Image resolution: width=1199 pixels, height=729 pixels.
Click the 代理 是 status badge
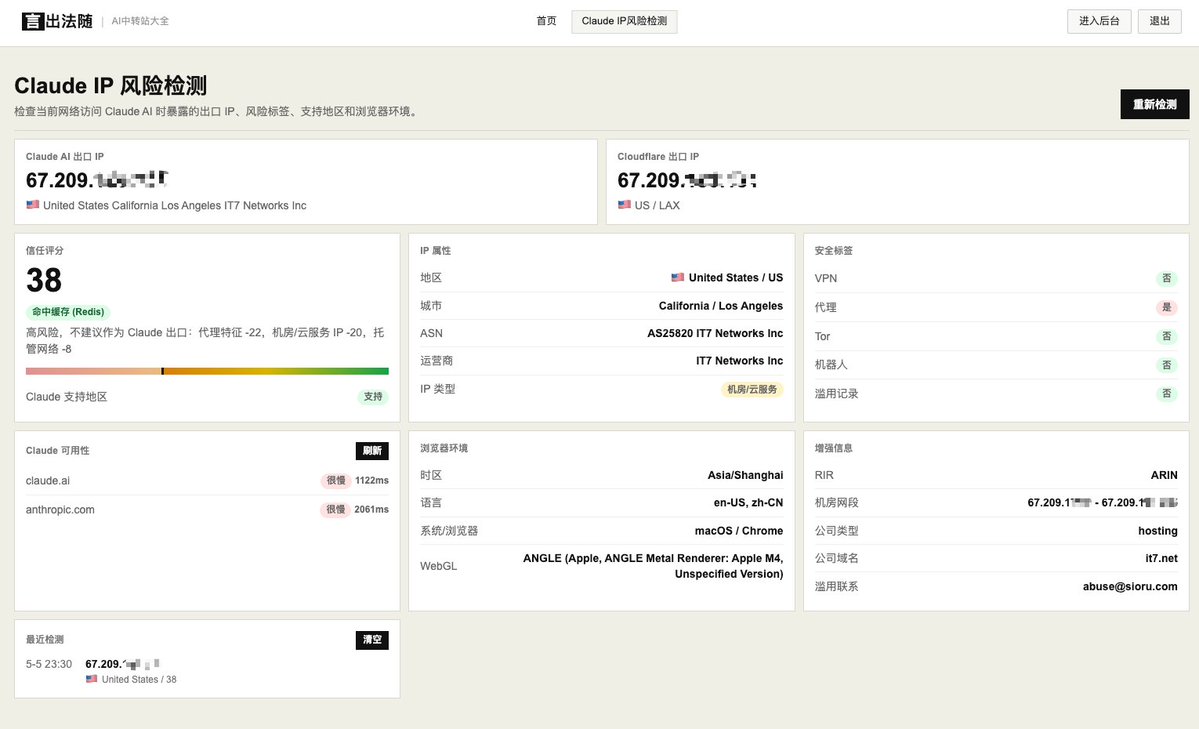coord(1167,308)
